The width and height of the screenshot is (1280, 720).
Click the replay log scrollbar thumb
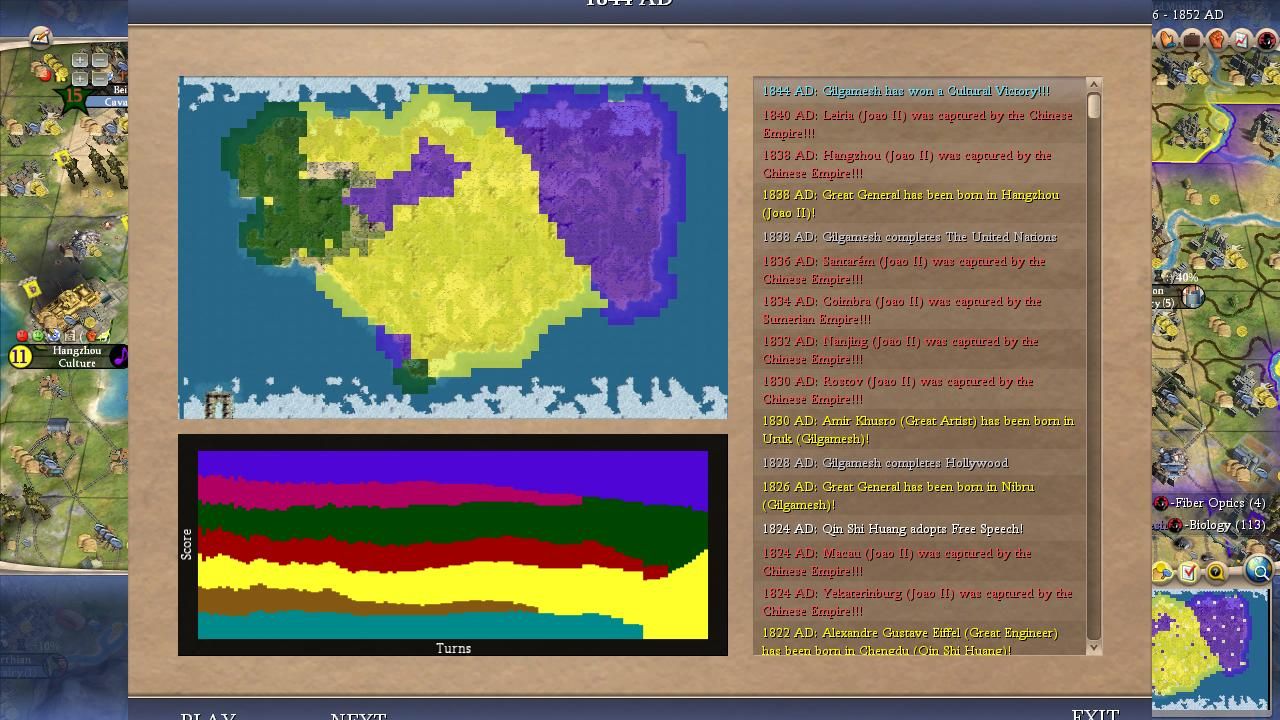tap(1093, 106)
